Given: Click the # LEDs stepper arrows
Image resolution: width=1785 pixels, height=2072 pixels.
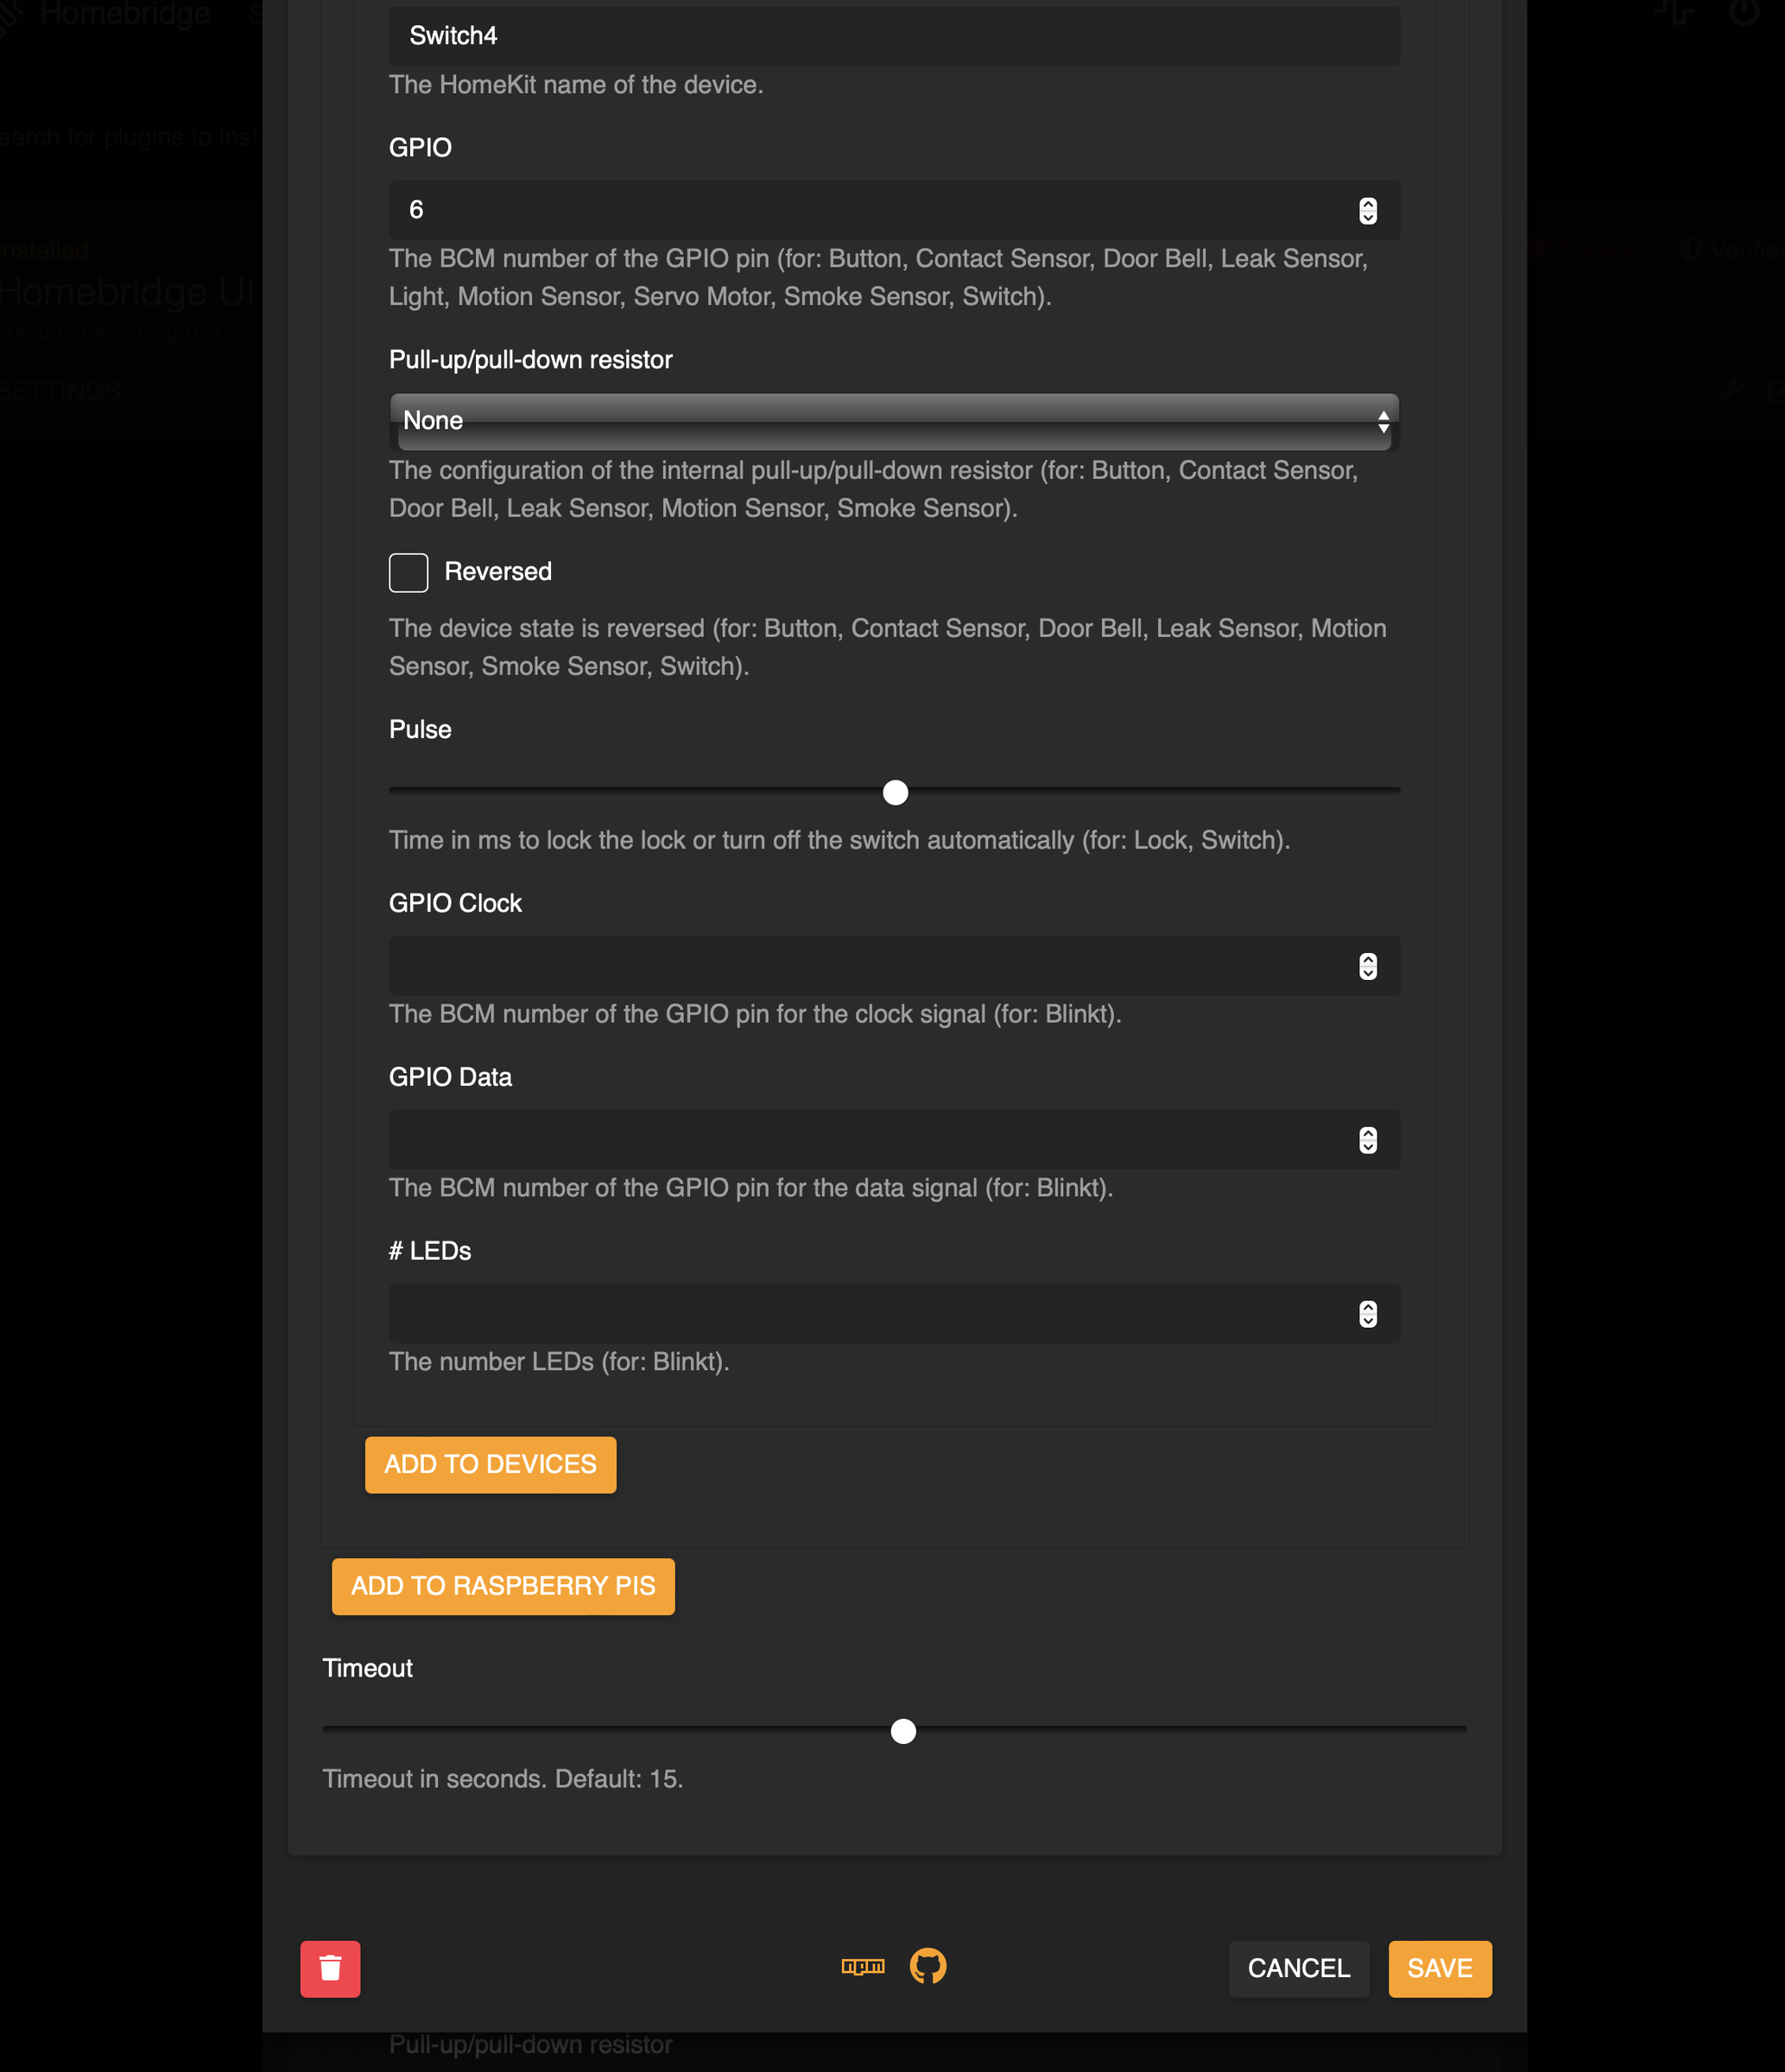Looking at the screenshot, I should pos(1367,1313).
